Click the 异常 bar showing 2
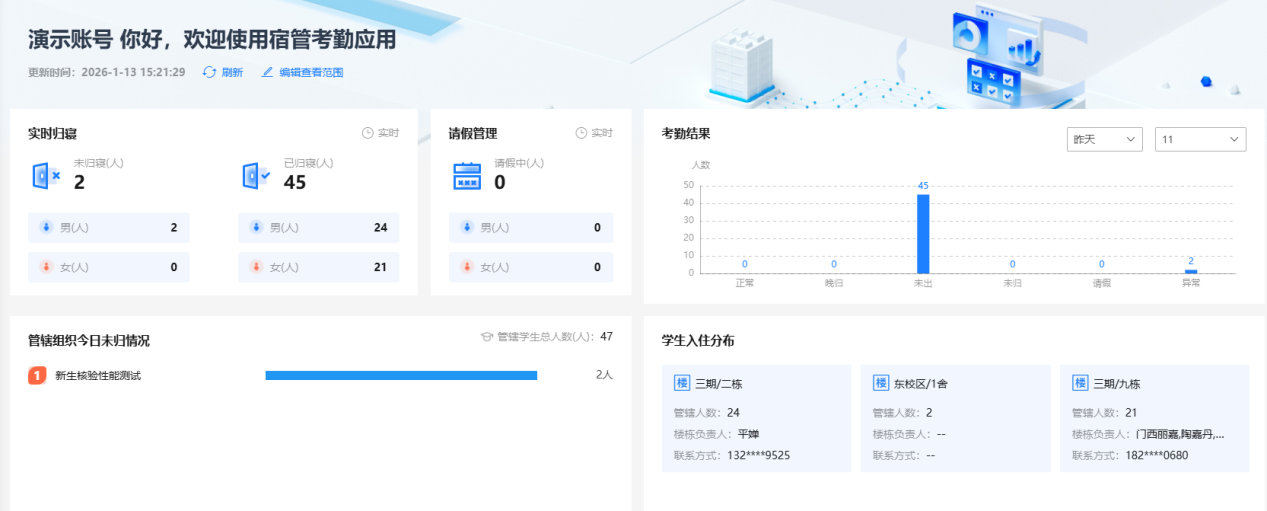Image resolution: width=1267 pixels, height=511 pixels. [1191, 271]
